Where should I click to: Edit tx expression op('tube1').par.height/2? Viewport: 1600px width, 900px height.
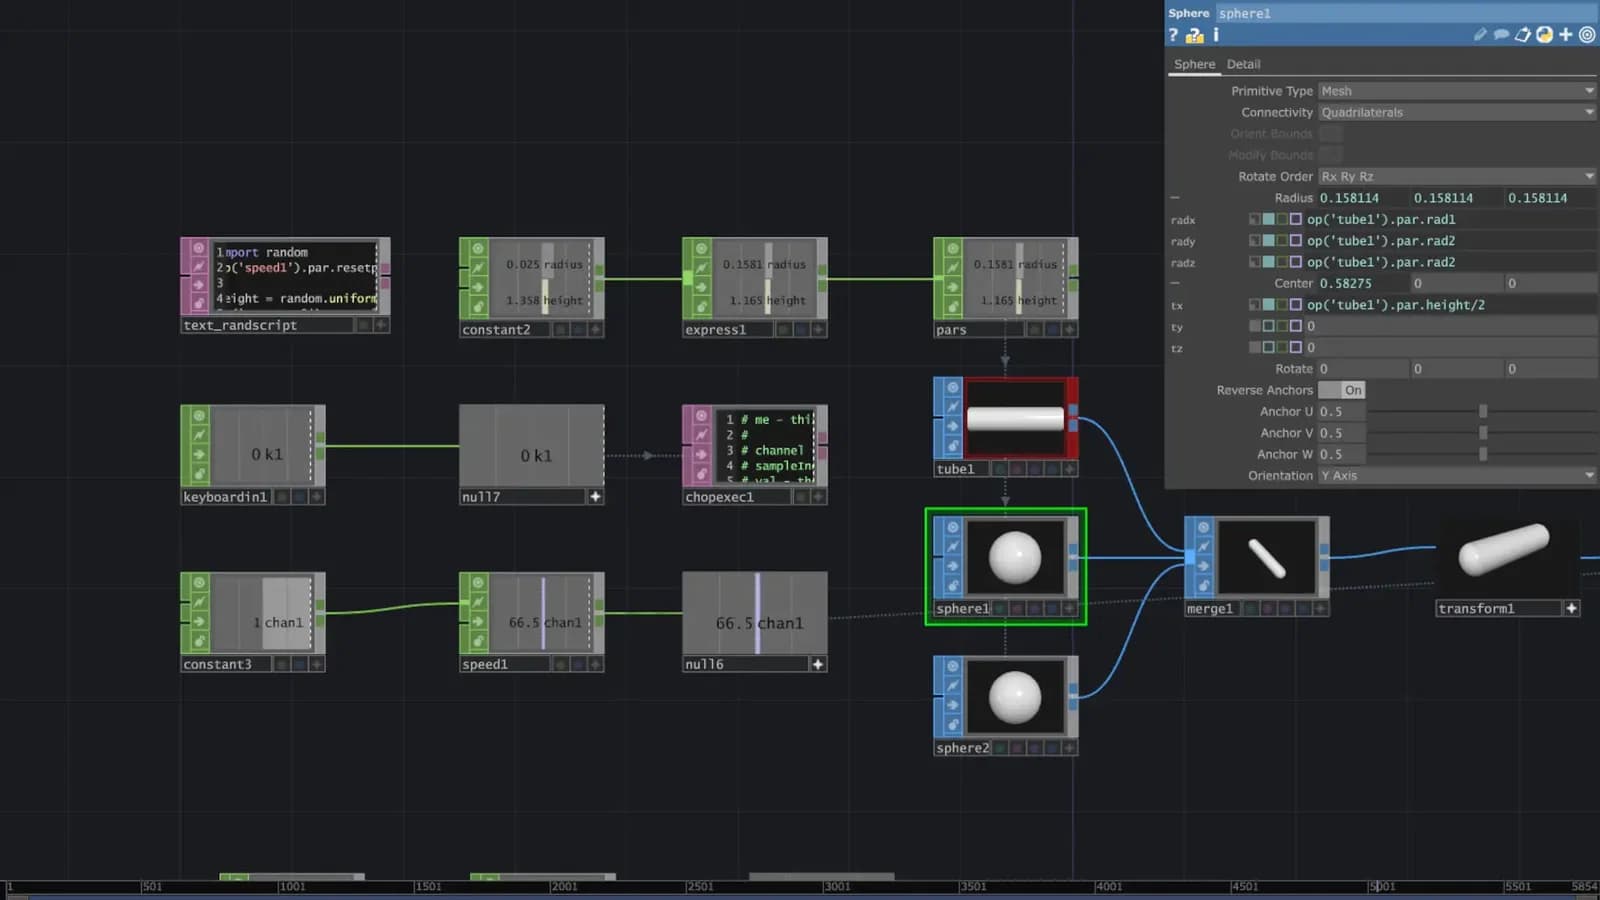(x=1450, y=305)
